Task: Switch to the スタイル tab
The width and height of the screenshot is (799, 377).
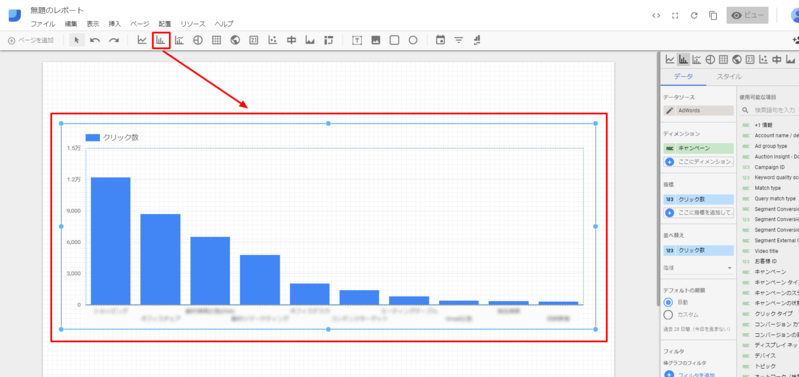Action: (729, 77)
